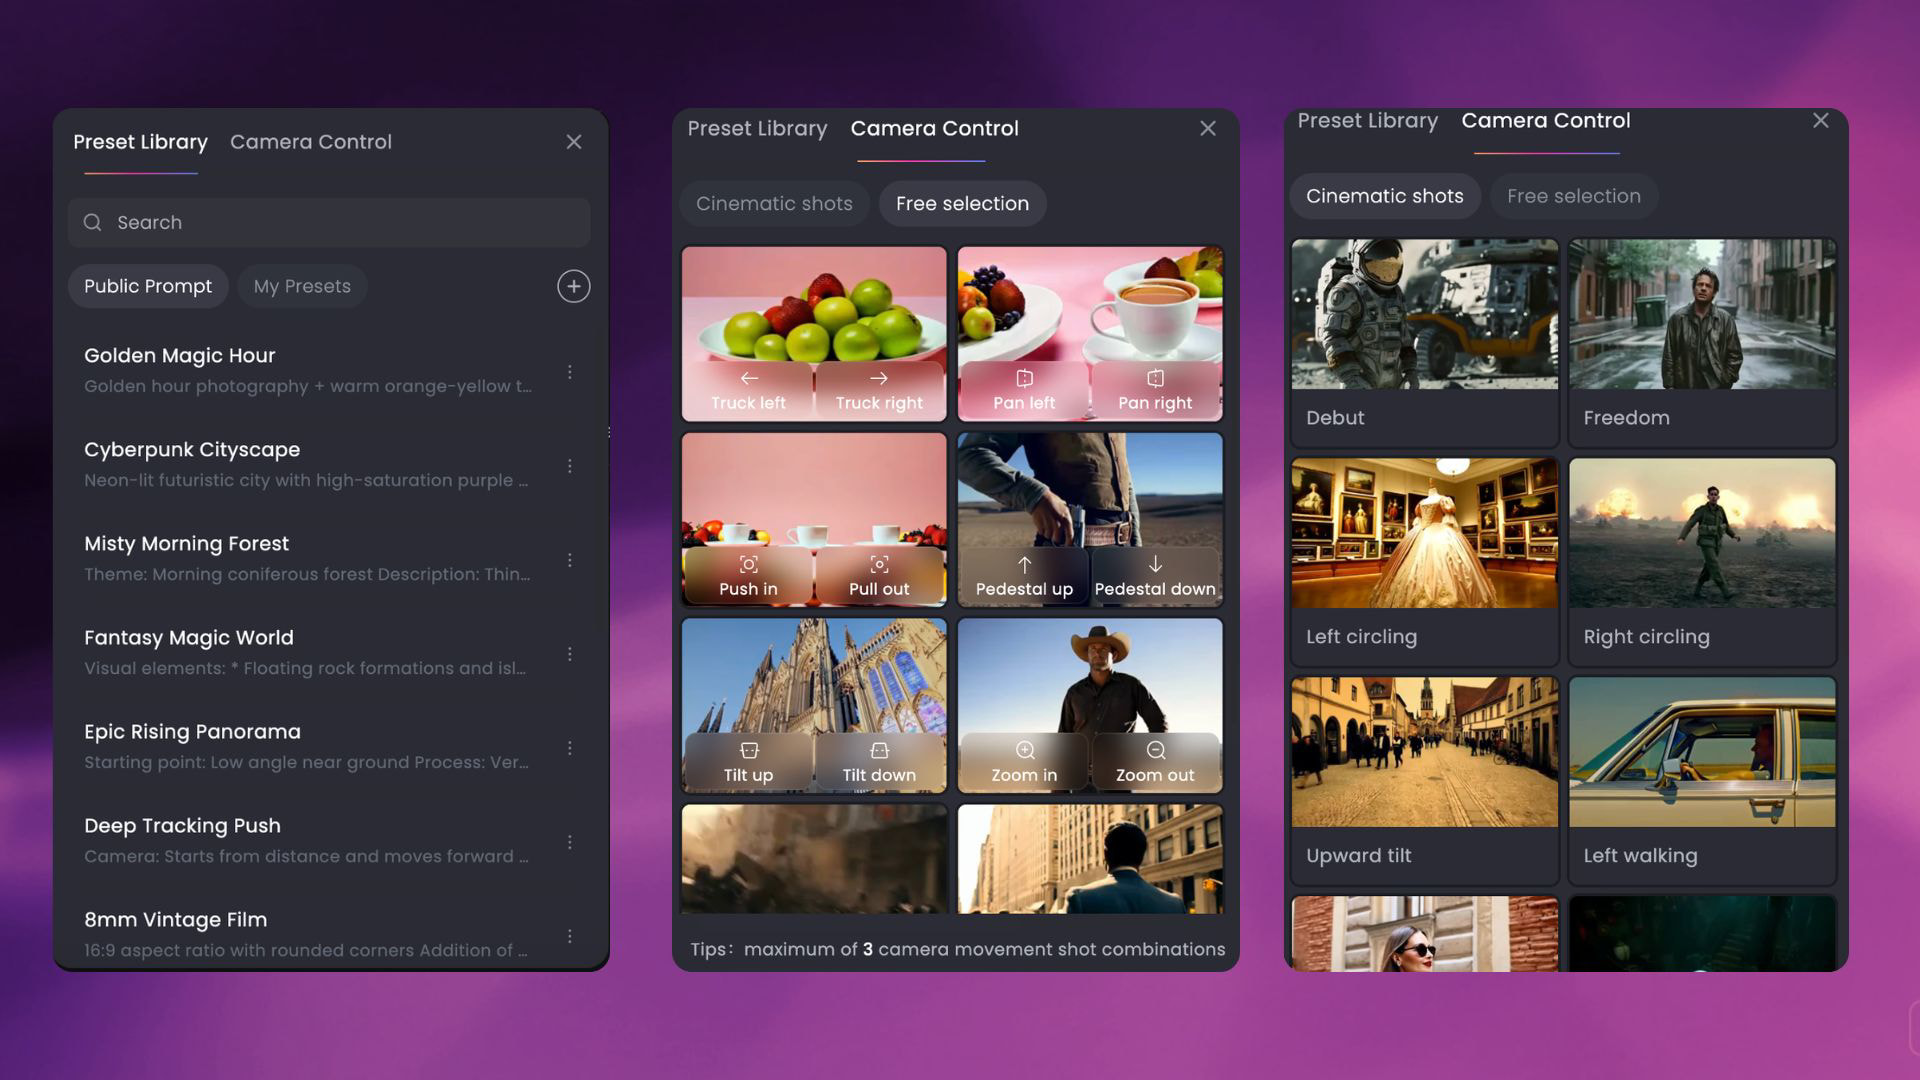Open options menu for Cyberpunk Cityscape

click(x=570, y=466)
